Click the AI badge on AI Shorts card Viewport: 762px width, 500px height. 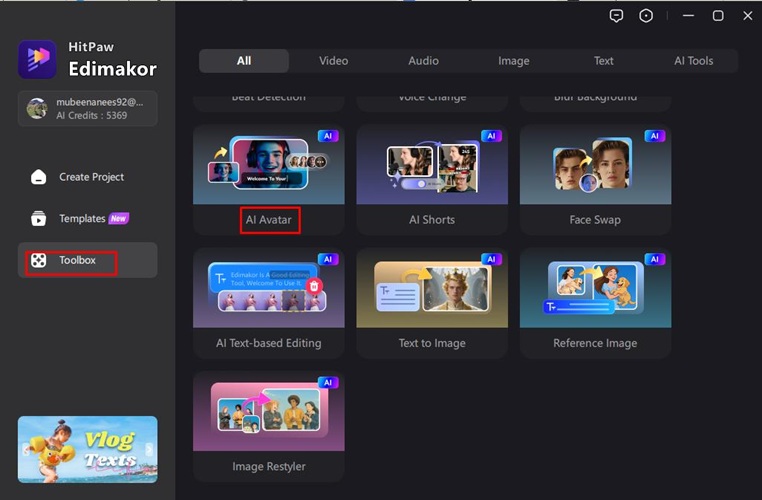tap(491, 136)
